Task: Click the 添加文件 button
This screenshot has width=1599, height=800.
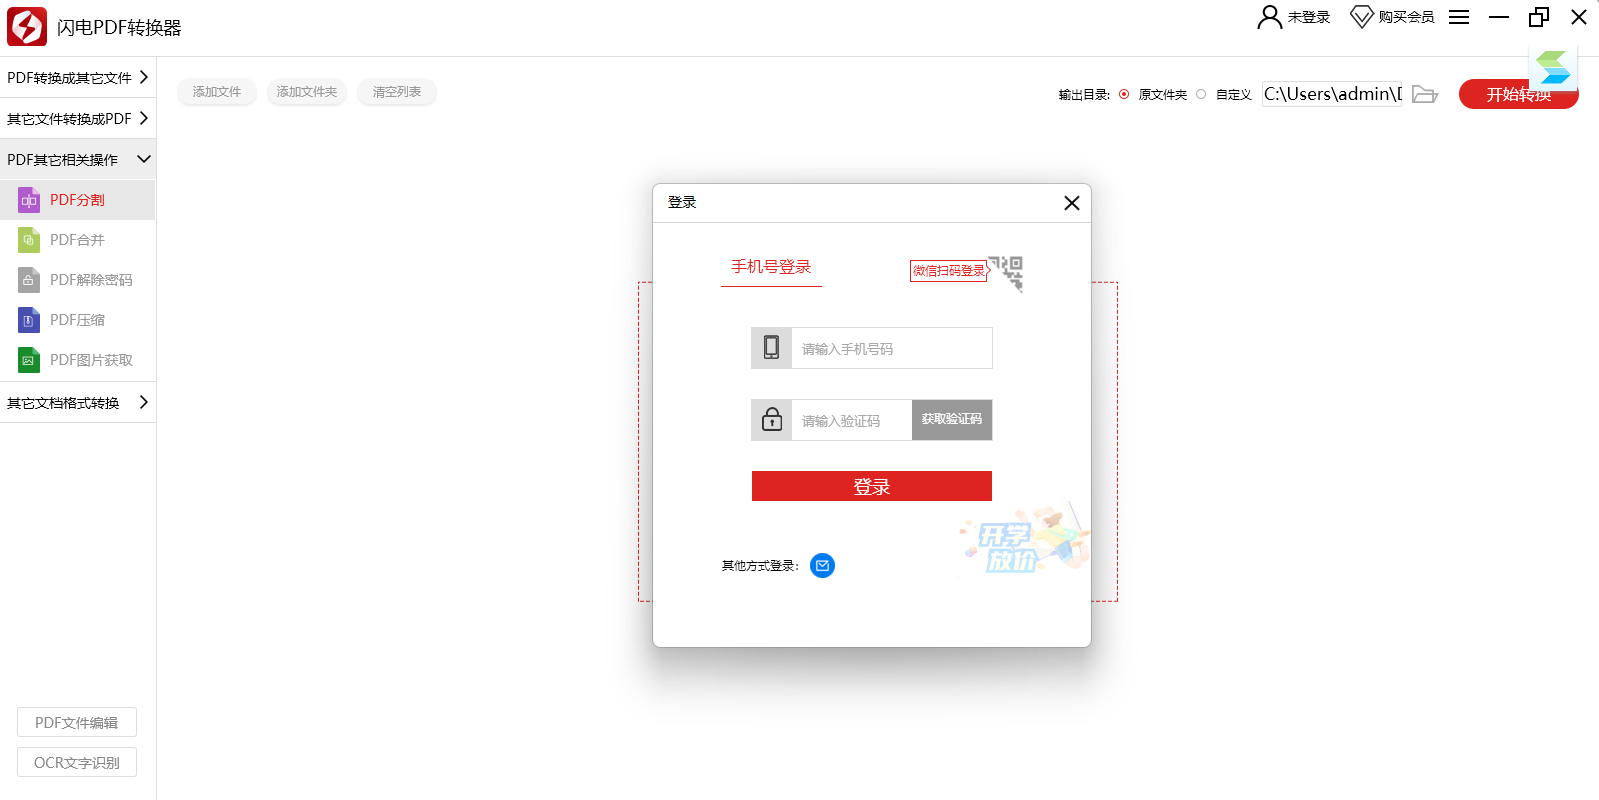Action: 217,92
